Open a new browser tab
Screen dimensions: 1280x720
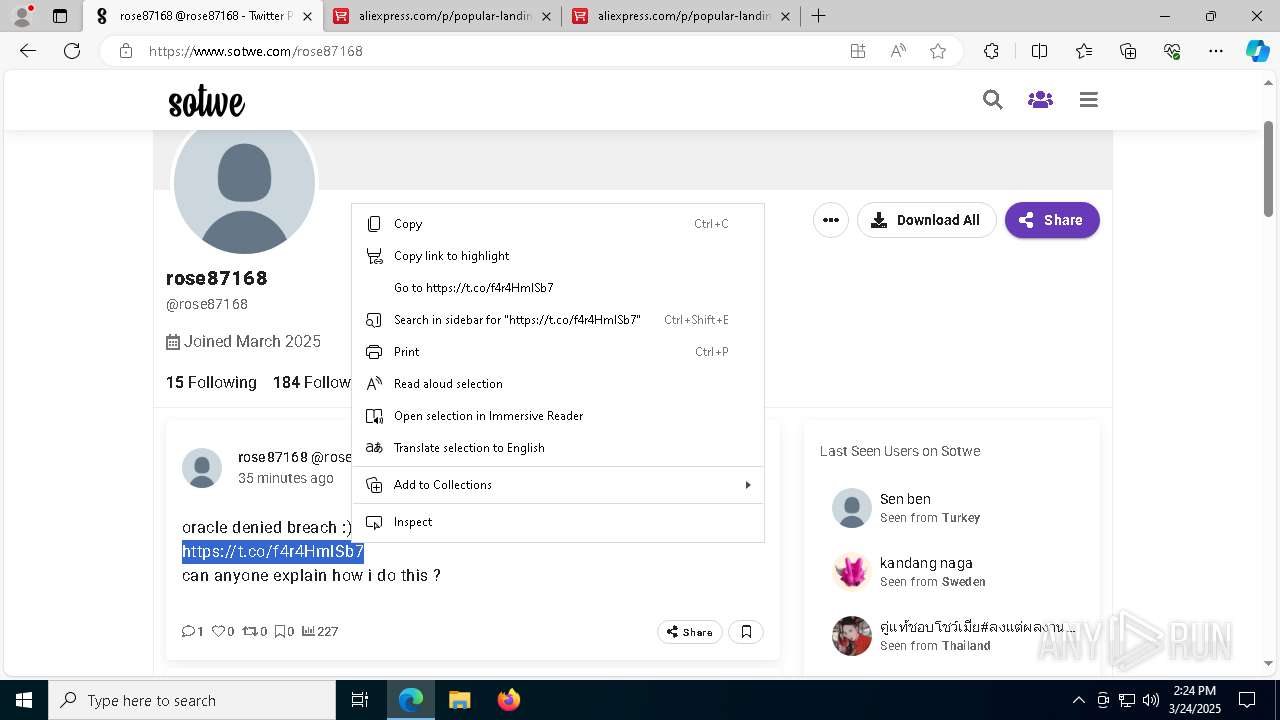818,16
